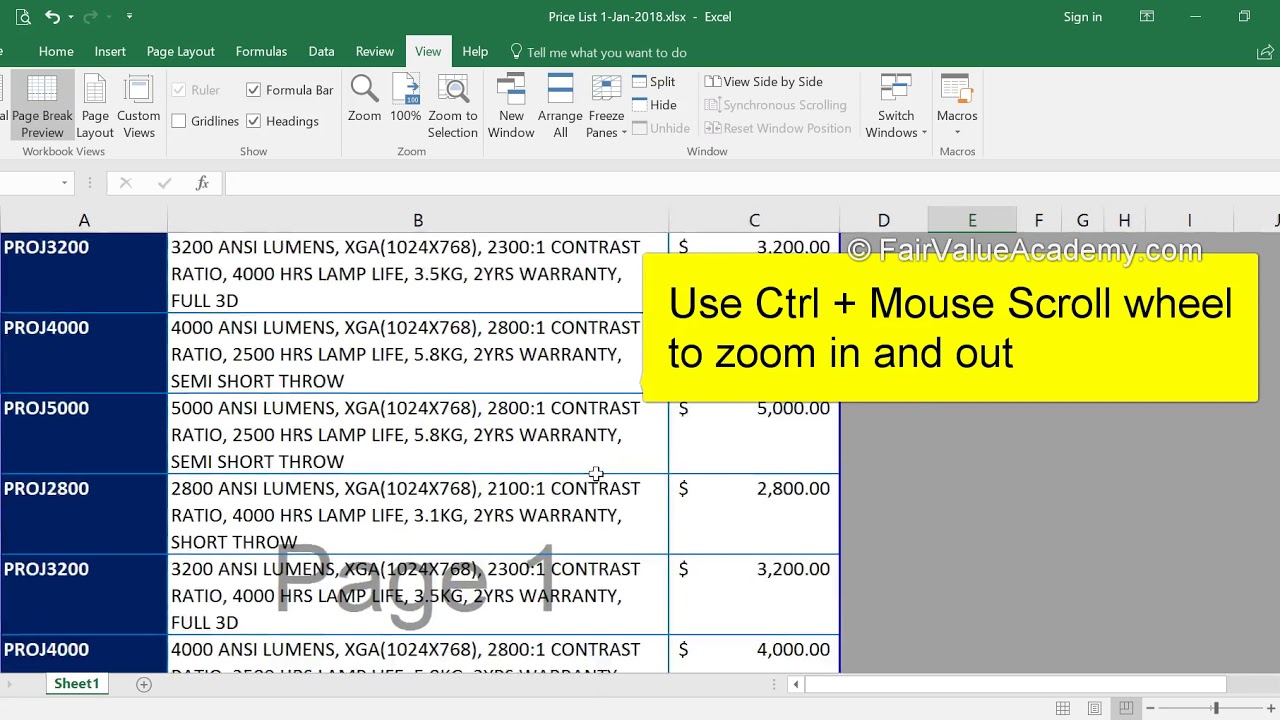Select the PROJ5000 cell
Image resolution: width=1280 pixels, height=720 pixels.
[84, 434]
